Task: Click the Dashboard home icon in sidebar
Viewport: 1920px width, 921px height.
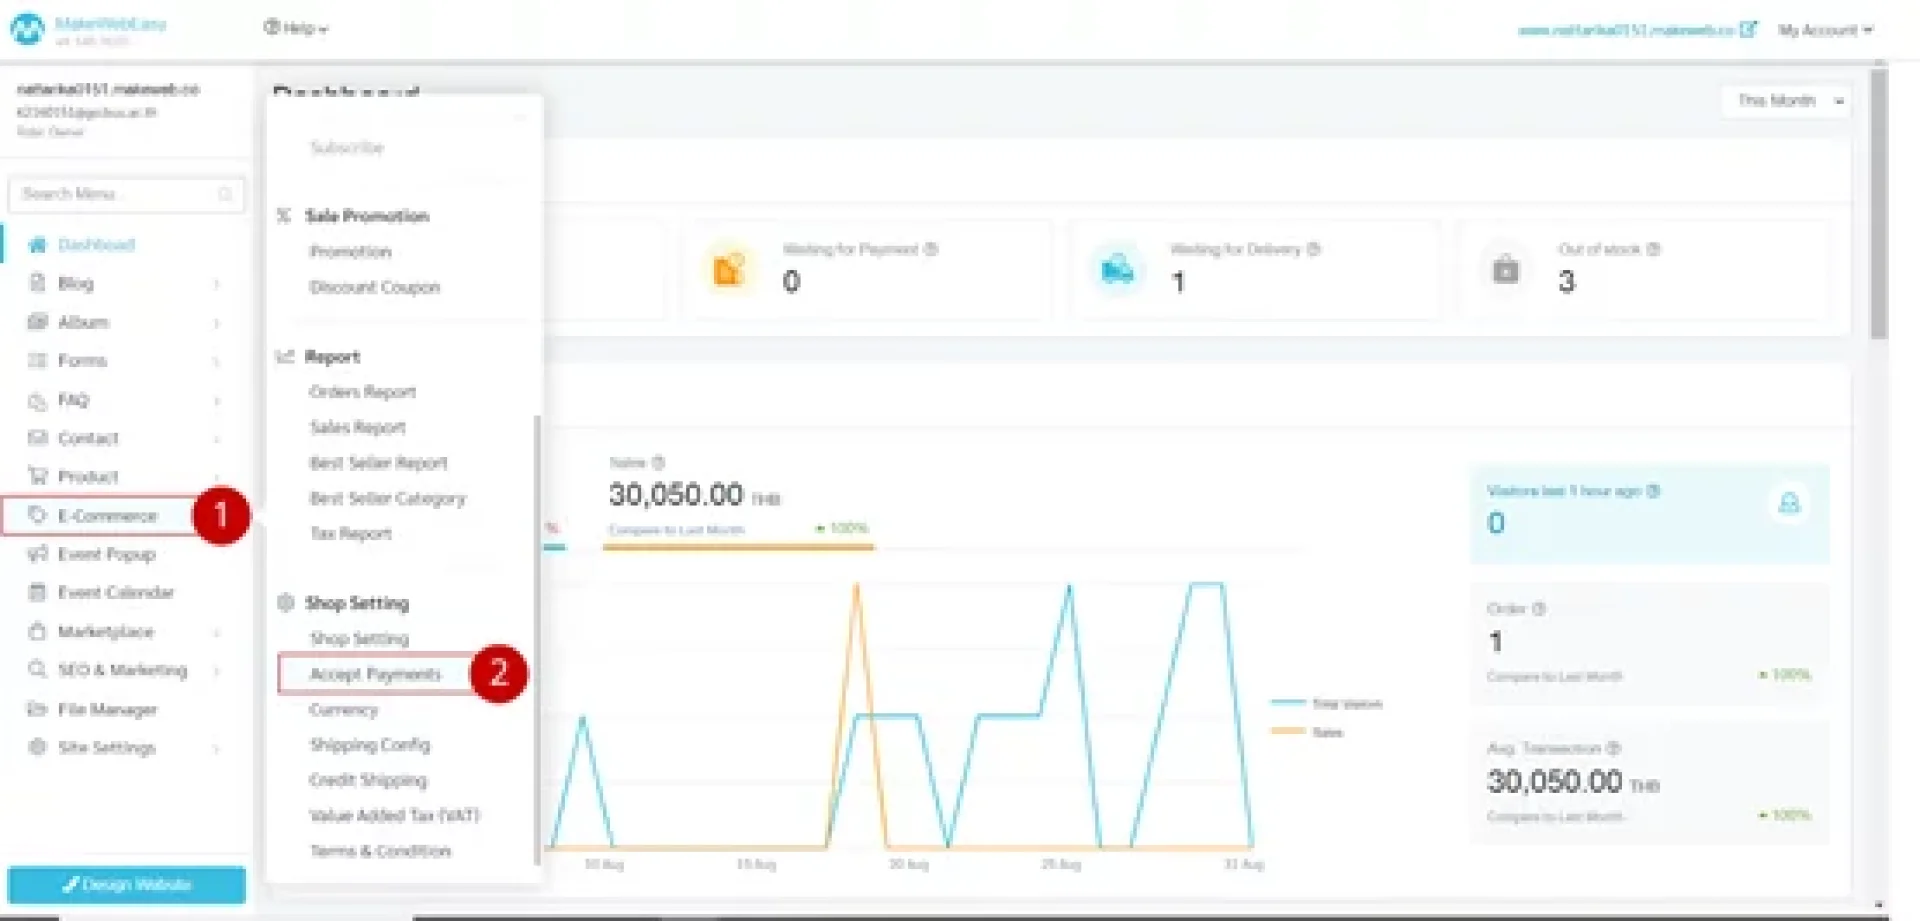Action: click(38, 245)
